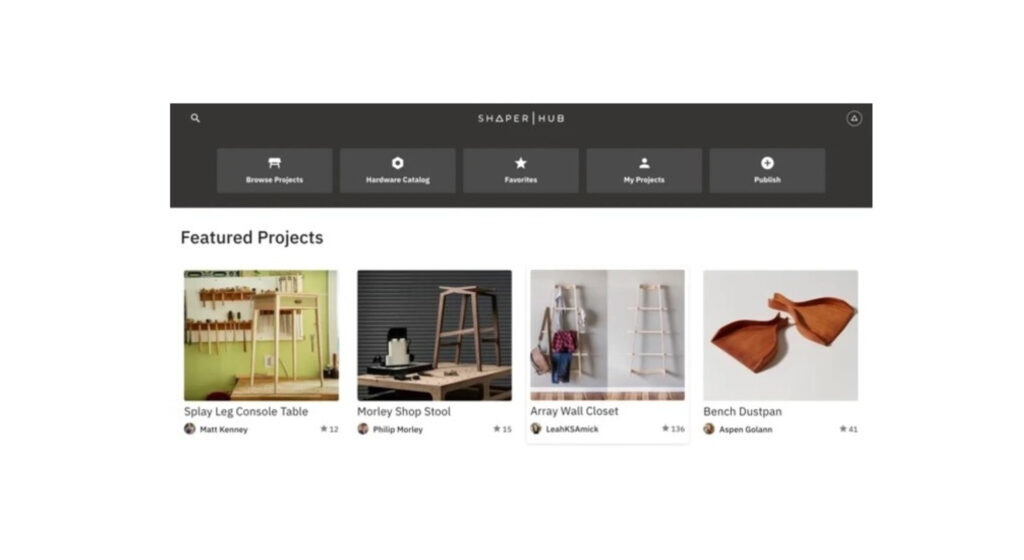Viewport: 1024px width, 560px height.
Task: Click Aspen Golann's avatar icon
Action: click(709, 429)
